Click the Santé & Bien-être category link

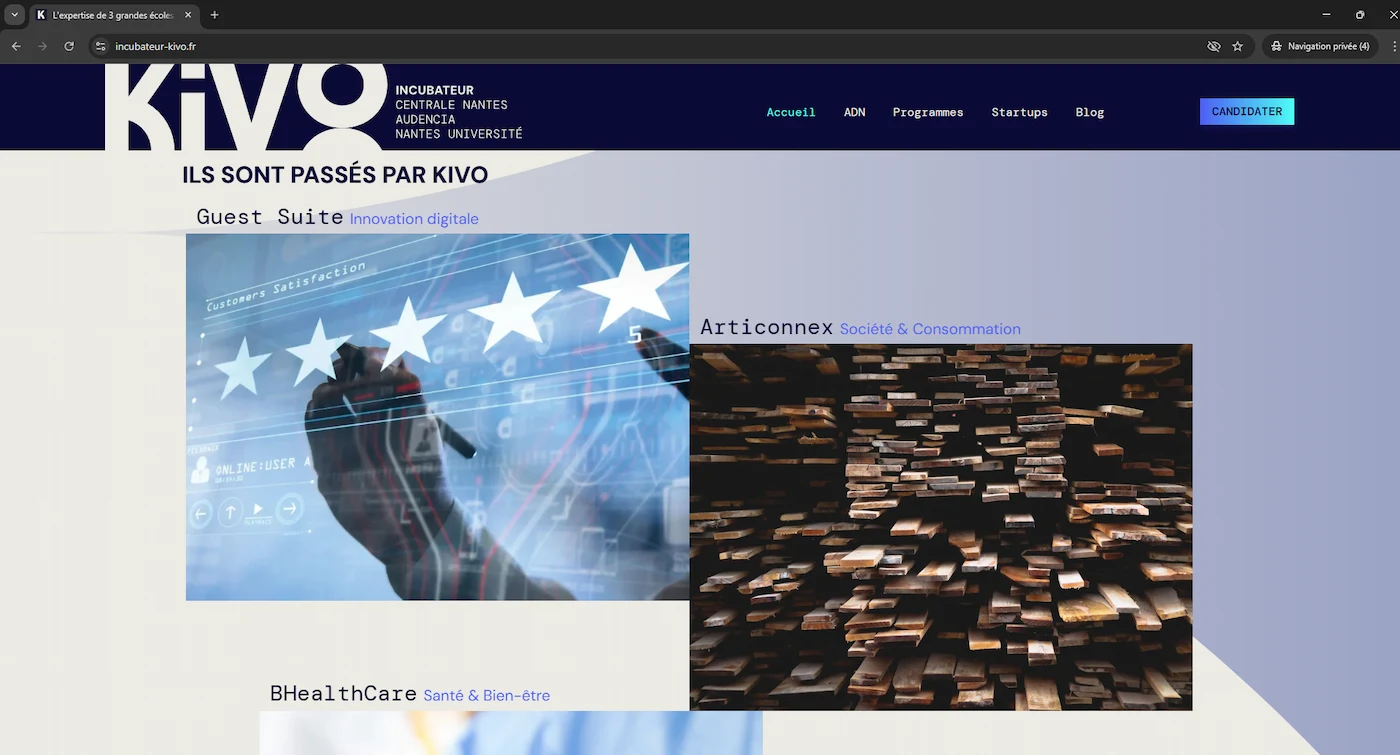coord(486,695)
